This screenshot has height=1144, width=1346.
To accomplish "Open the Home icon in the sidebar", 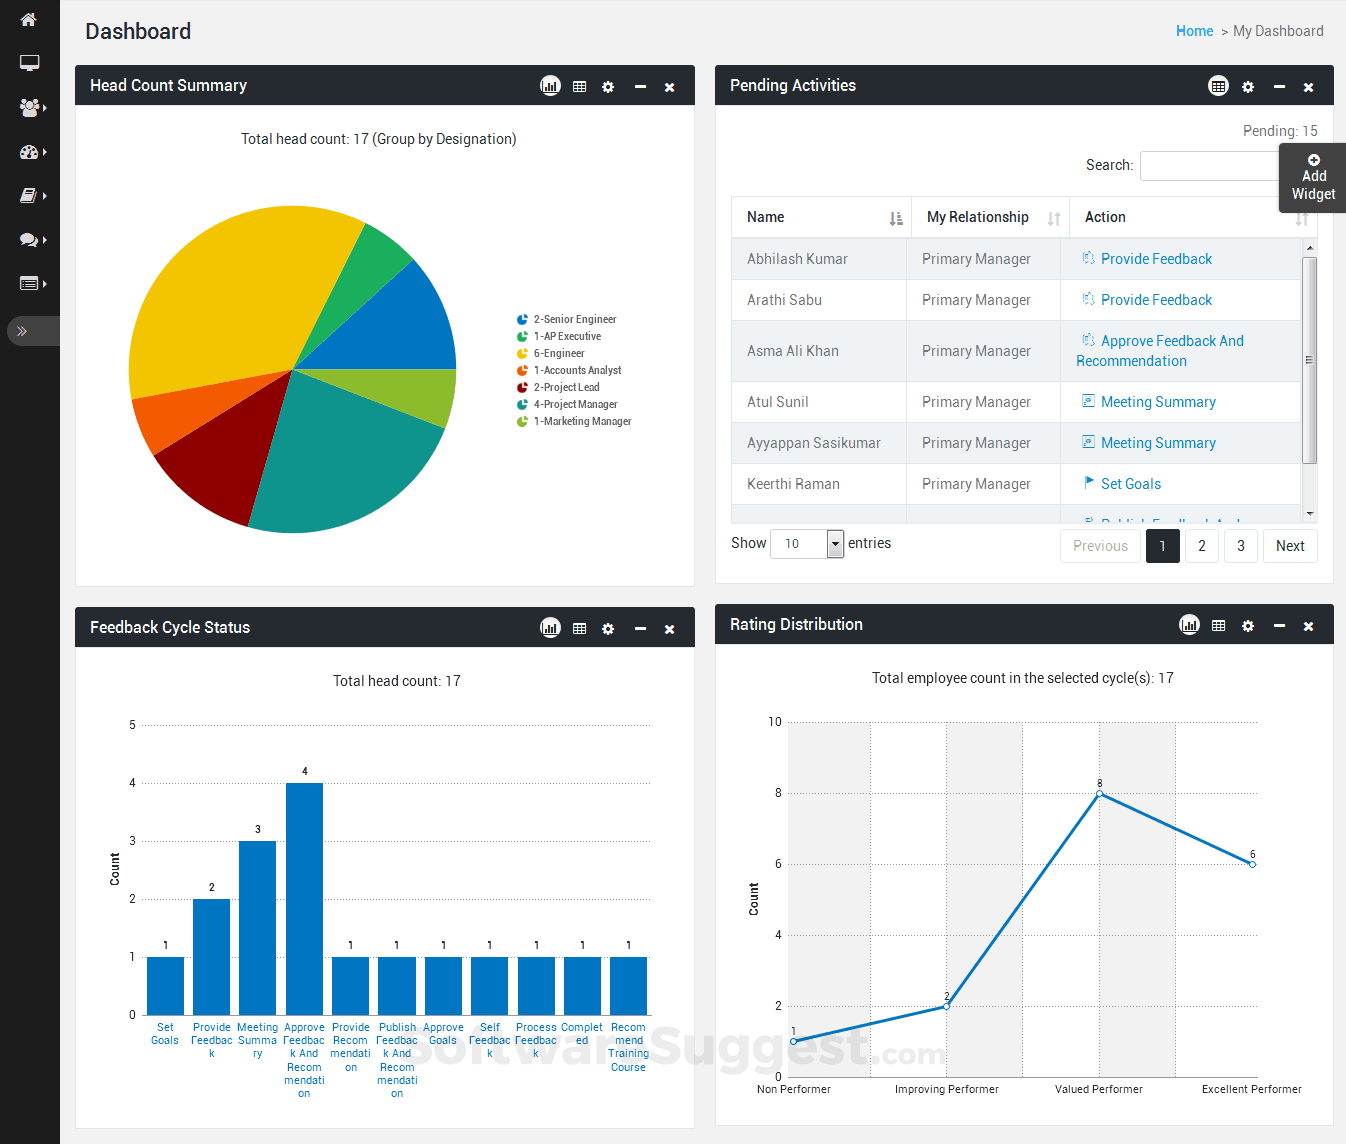I will (x=29, y=19).
